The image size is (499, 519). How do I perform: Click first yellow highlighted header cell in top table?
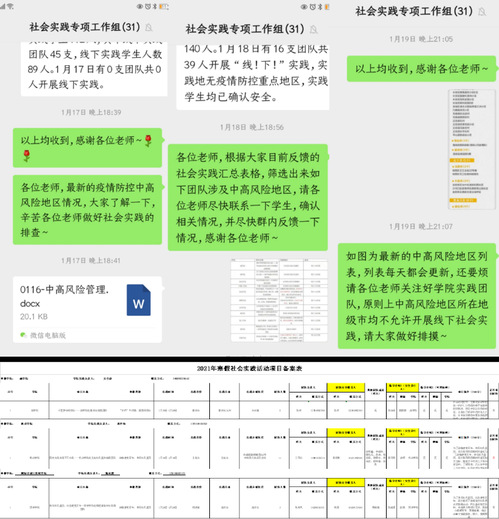[x=346, y=387]
